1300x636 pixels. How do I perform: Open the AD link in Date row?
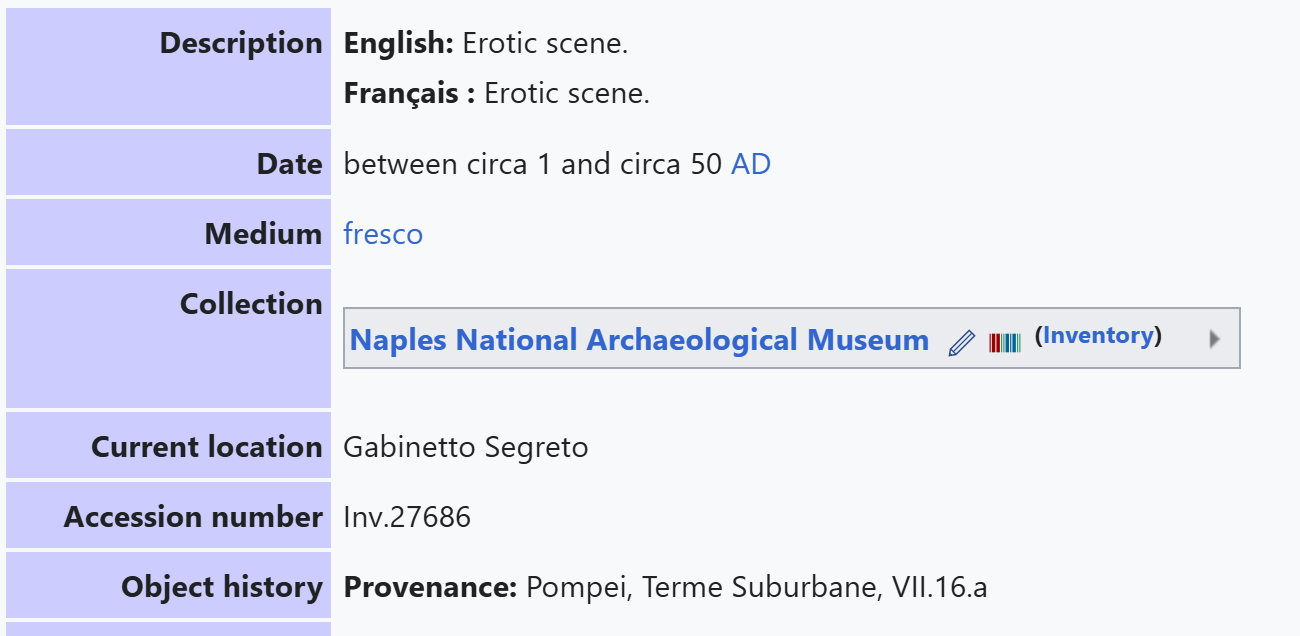coord(751,164)
